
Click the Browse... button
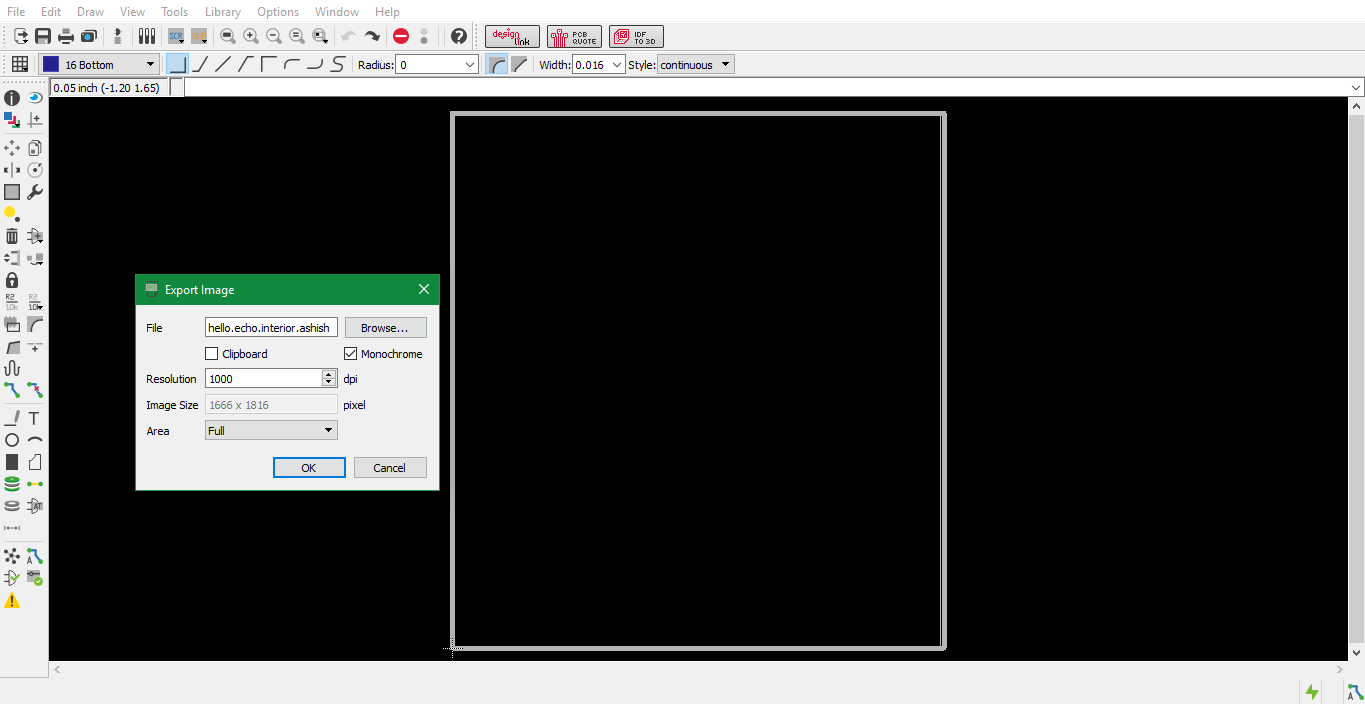pos(385,328)
